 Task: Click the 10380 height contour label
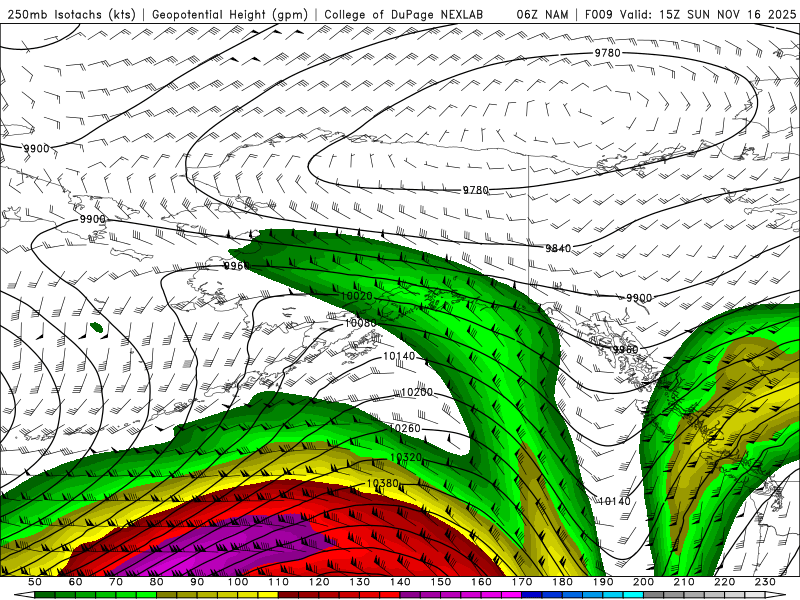tap(382, 483)
